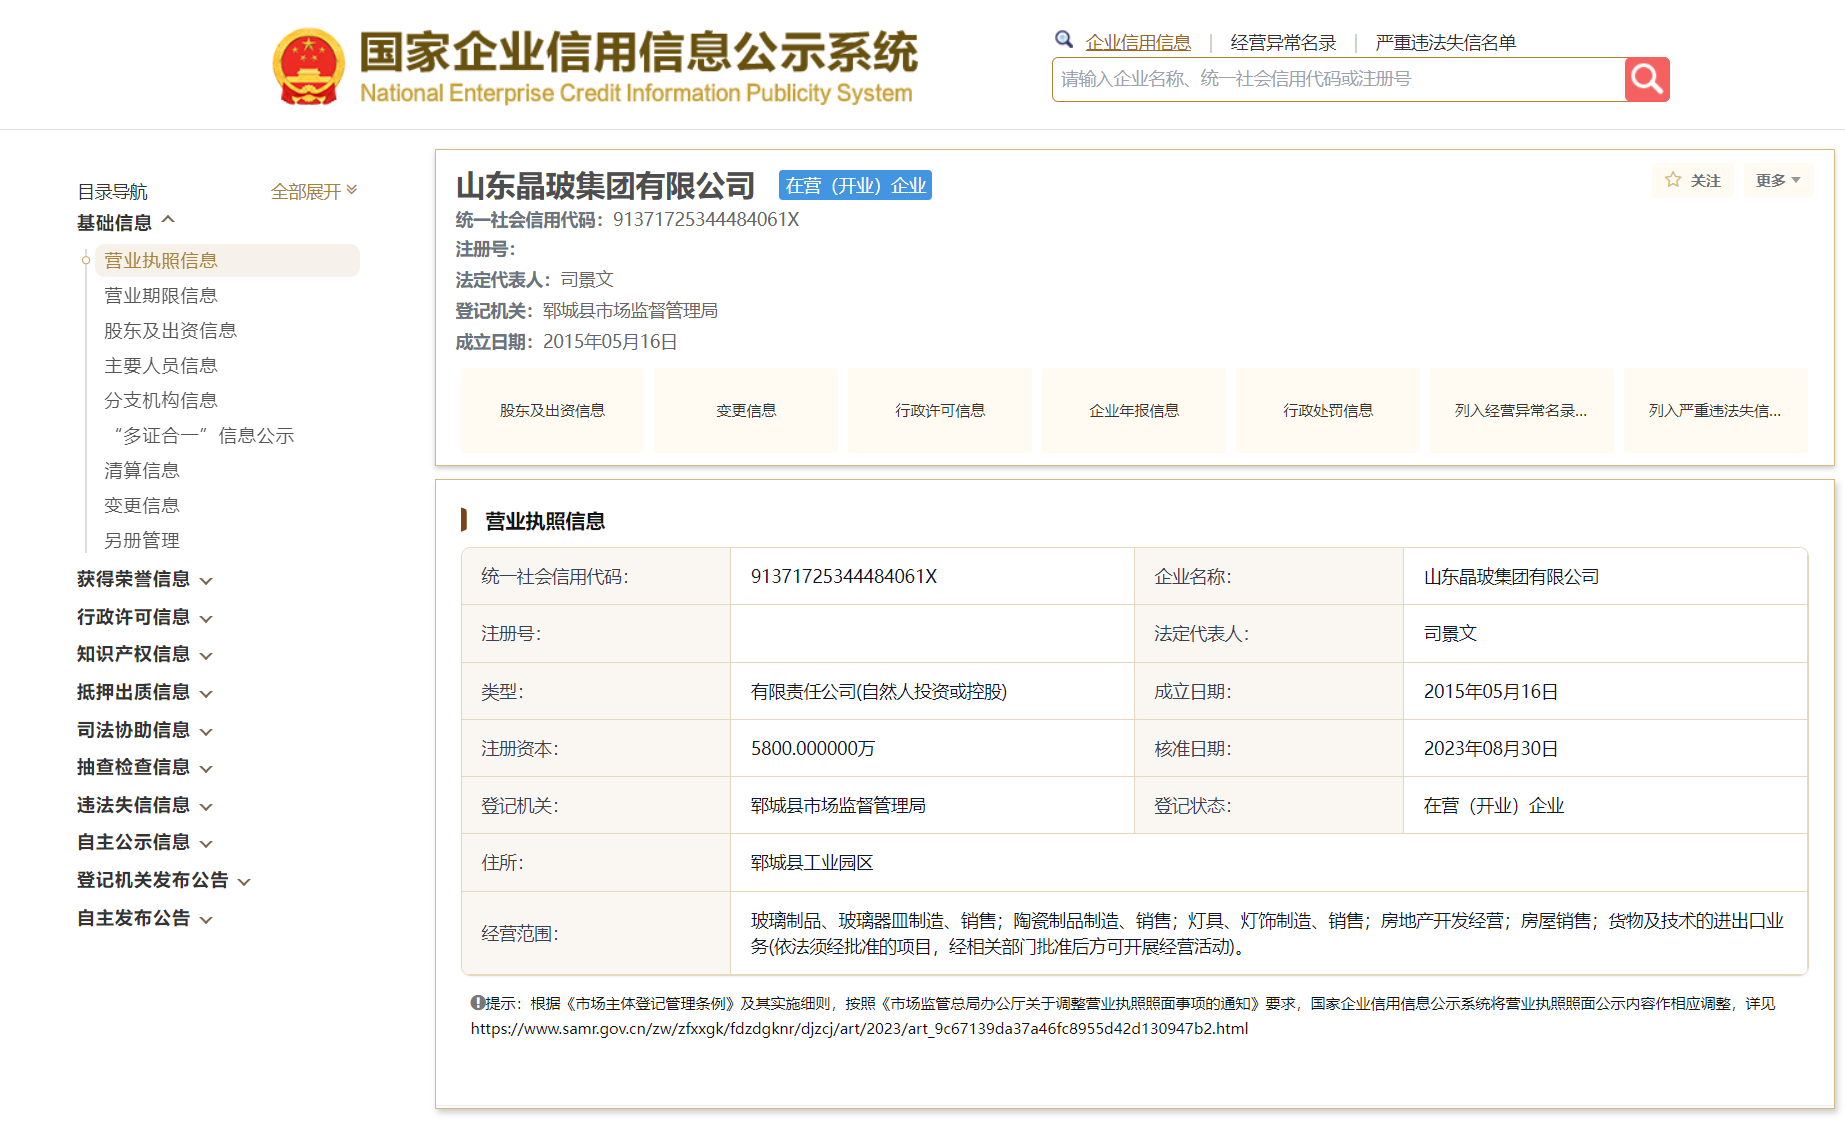Click registered capital value 5800.000000万
Viewport: 1845px width, 1121px height.
pyautogui.click(x=813, y=748)
